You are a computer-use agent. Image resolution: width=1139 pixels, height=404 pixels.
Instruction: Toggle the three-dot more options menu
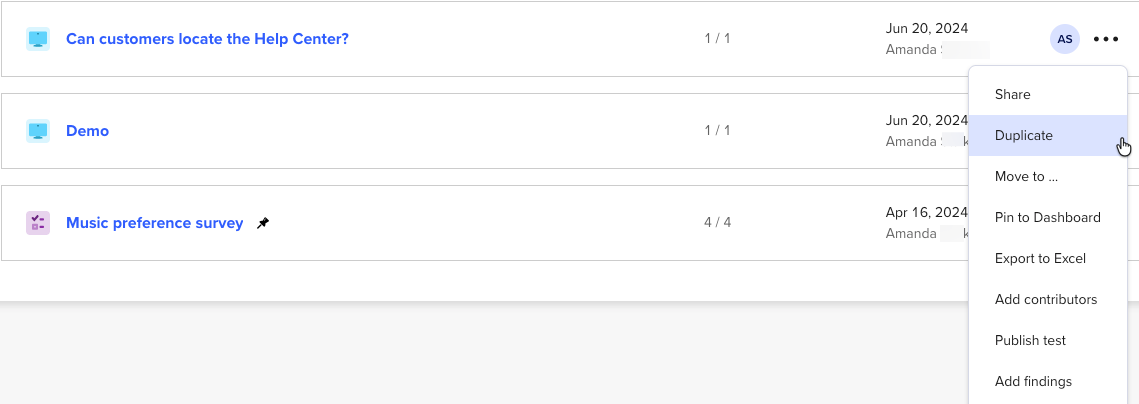(1106, 39)
